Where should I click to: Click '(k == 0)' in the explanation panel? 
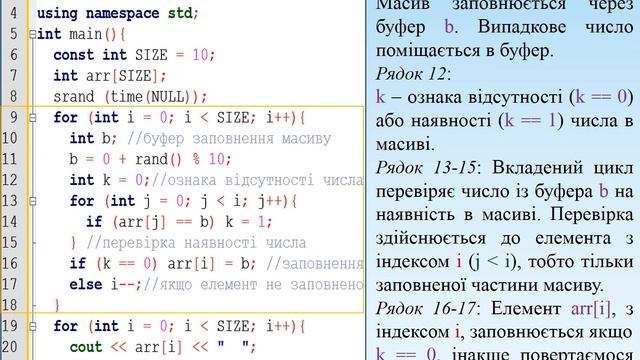point(602,97)
